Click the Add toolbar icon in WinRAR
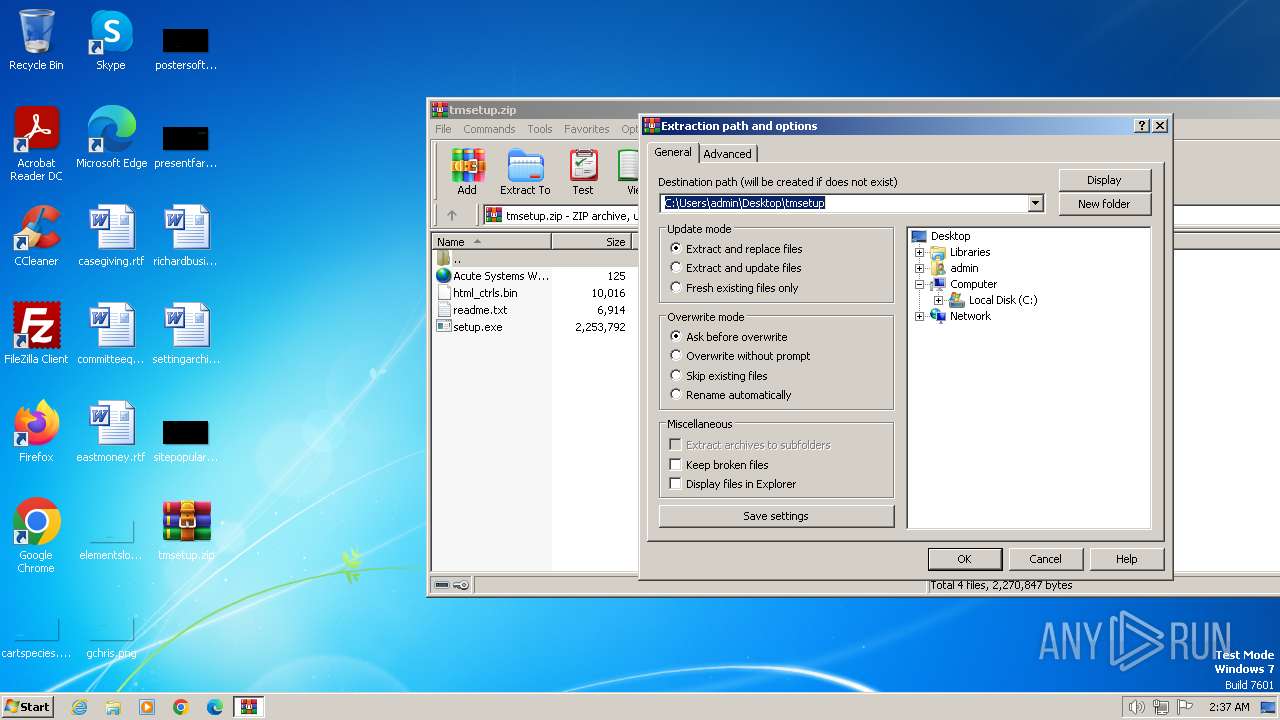Image resolution: width=1280 pixels, height=720 pixels. (467, 172)
